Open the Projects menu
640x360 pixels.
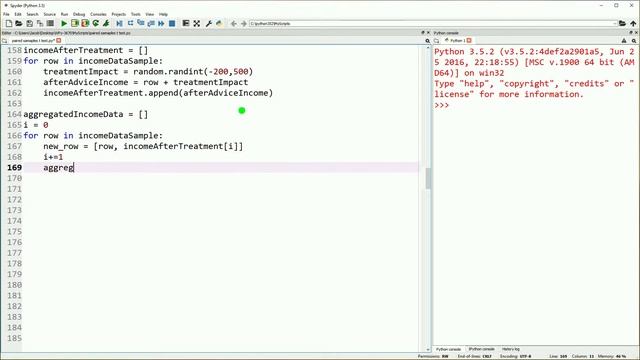click(x=119, y=14)
